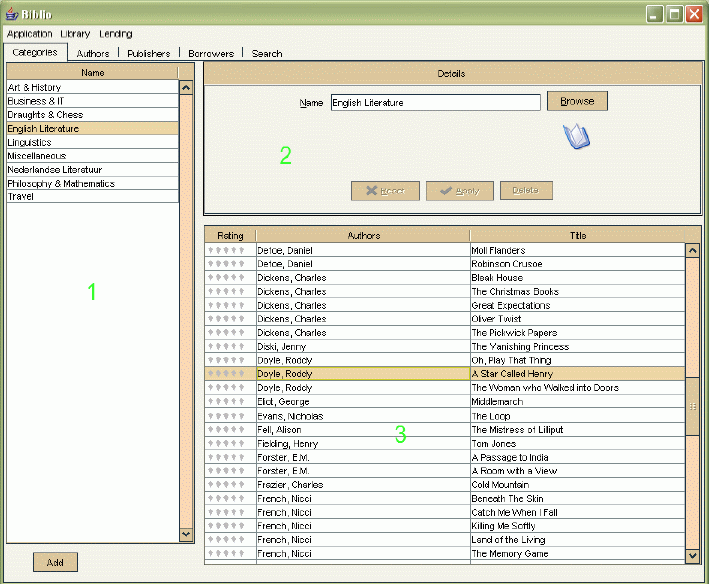710x584 pixels.
Task: Select the Draughts & Chess category
Action: coord(93,115)
